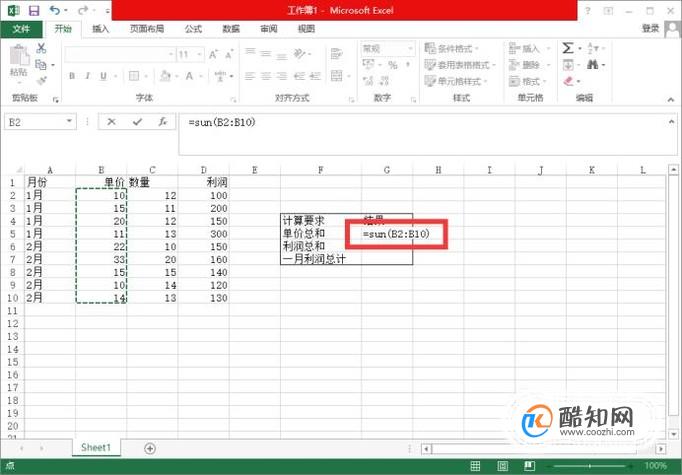Click the Redo arrow icon

click(x=83, y=10)
